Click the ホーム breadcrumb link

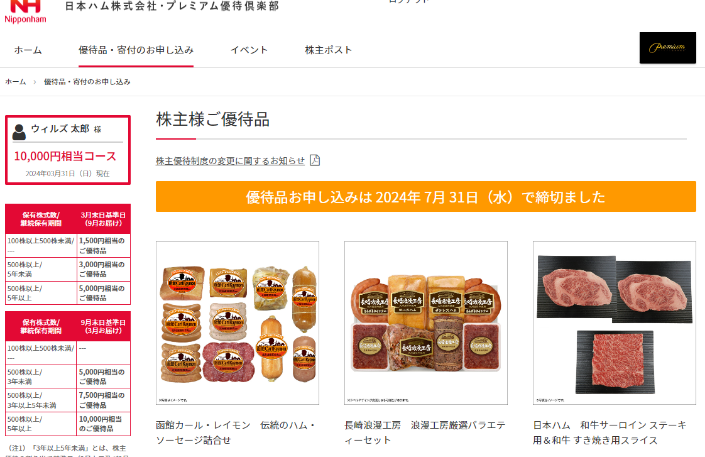tap(15, 82)
